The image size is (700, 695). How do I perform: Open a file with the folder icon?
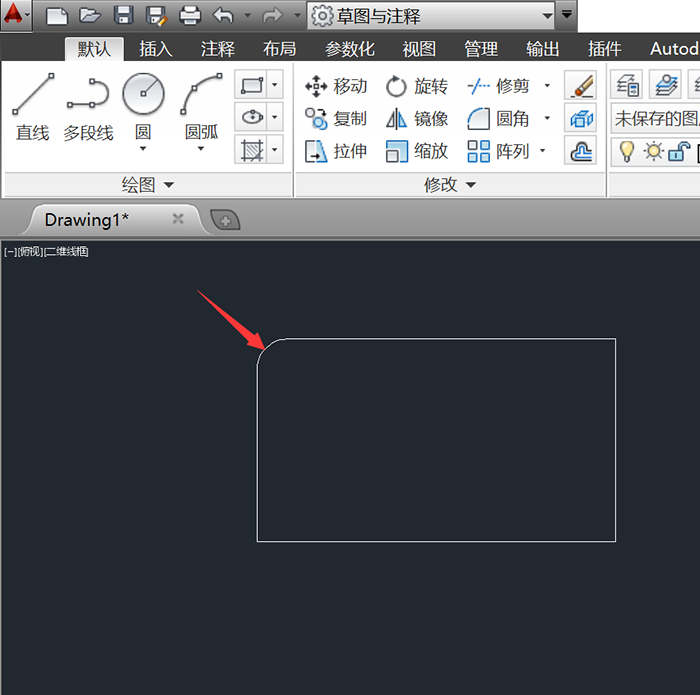tap(90, 16)
